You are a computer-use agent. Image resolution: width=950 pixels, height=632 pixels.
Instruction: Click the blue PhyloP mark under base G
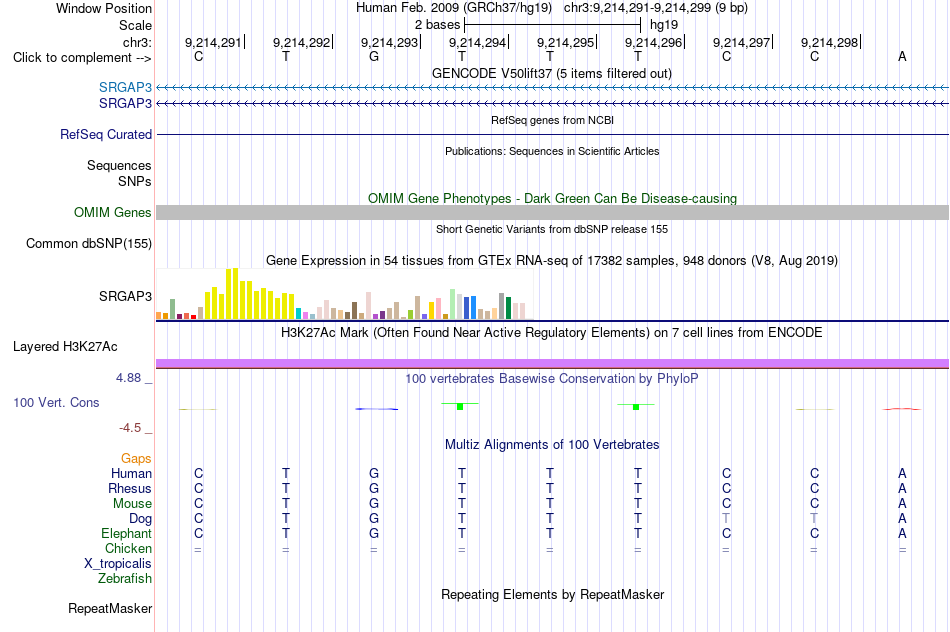click(x=376, y=409)
